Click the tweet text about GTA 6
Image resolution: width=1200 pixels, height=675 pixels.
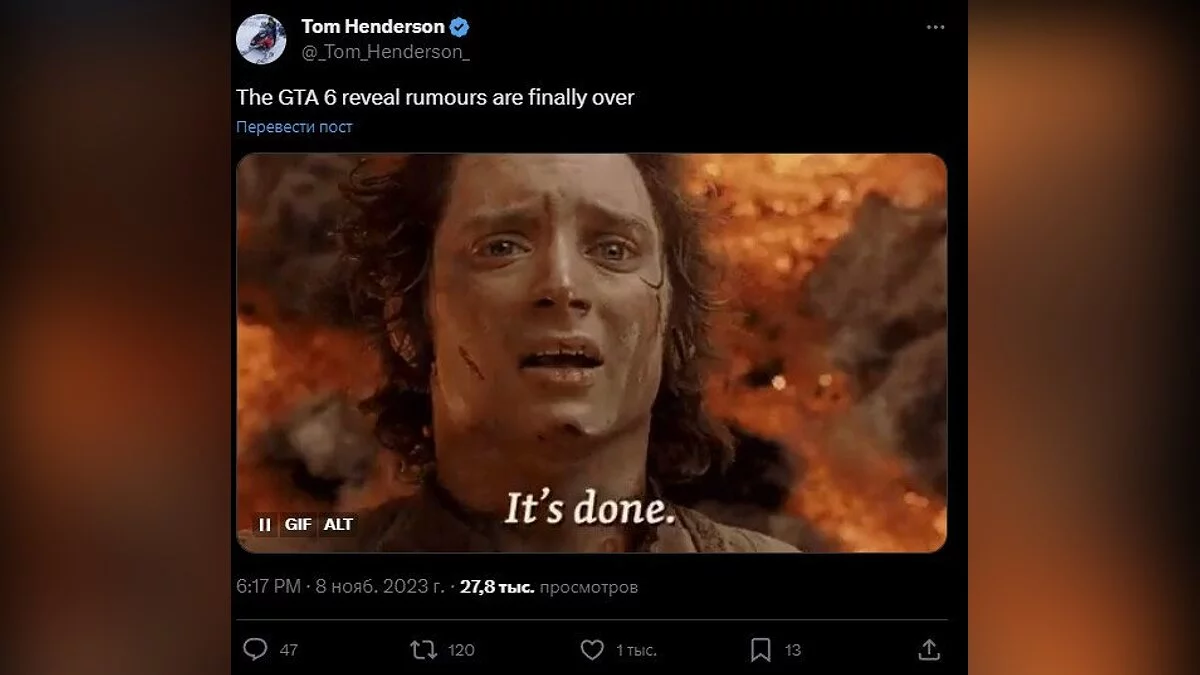coord(435,98)
